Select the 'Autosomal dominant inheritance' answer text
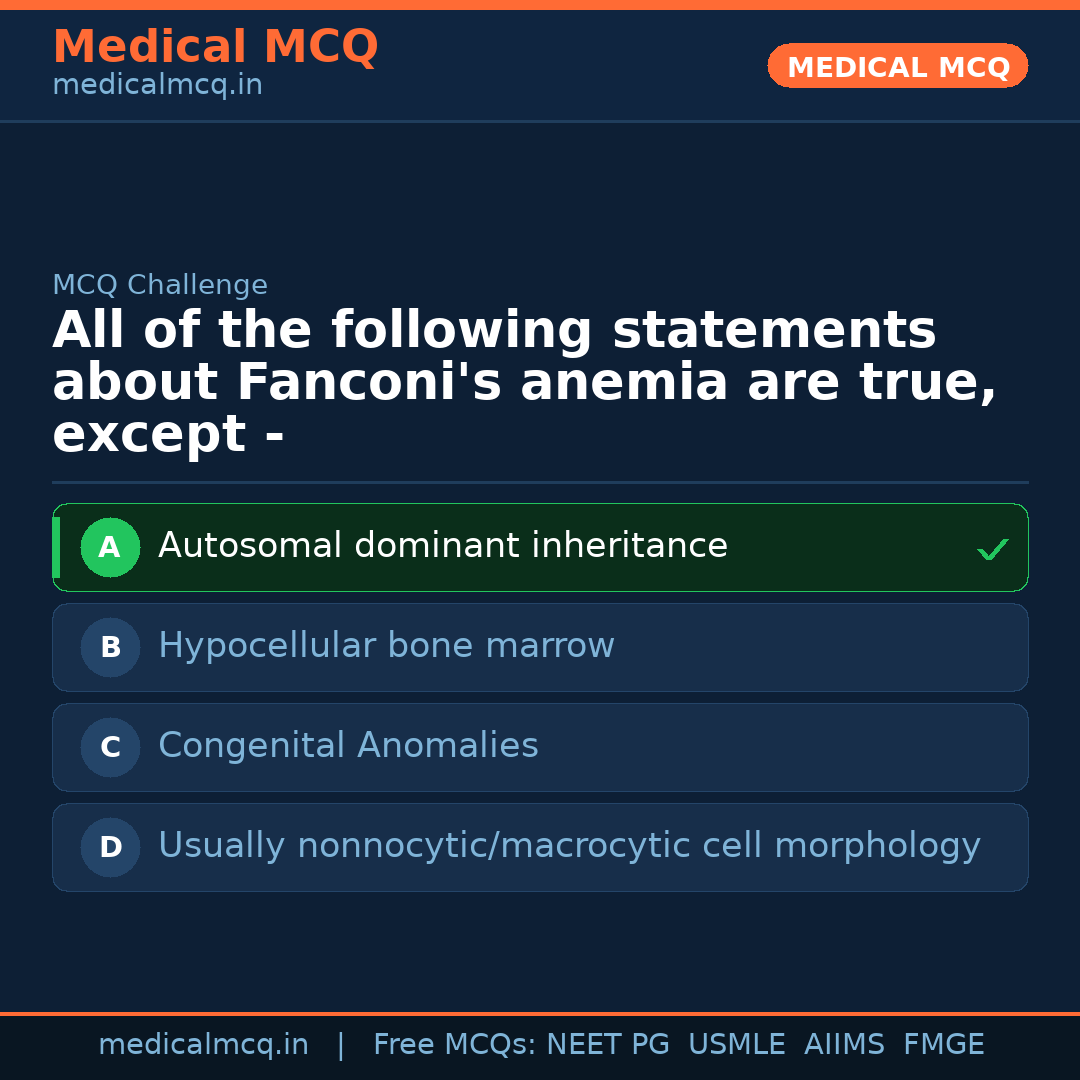This screenshot has width=1080, height=1080. [442, 546]
